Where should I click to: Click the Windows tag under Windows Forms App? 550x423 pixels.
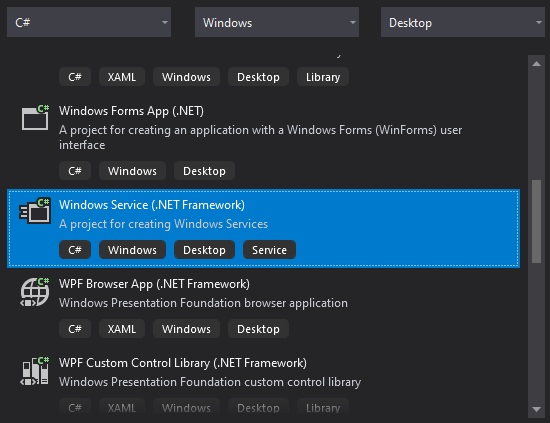132,171
